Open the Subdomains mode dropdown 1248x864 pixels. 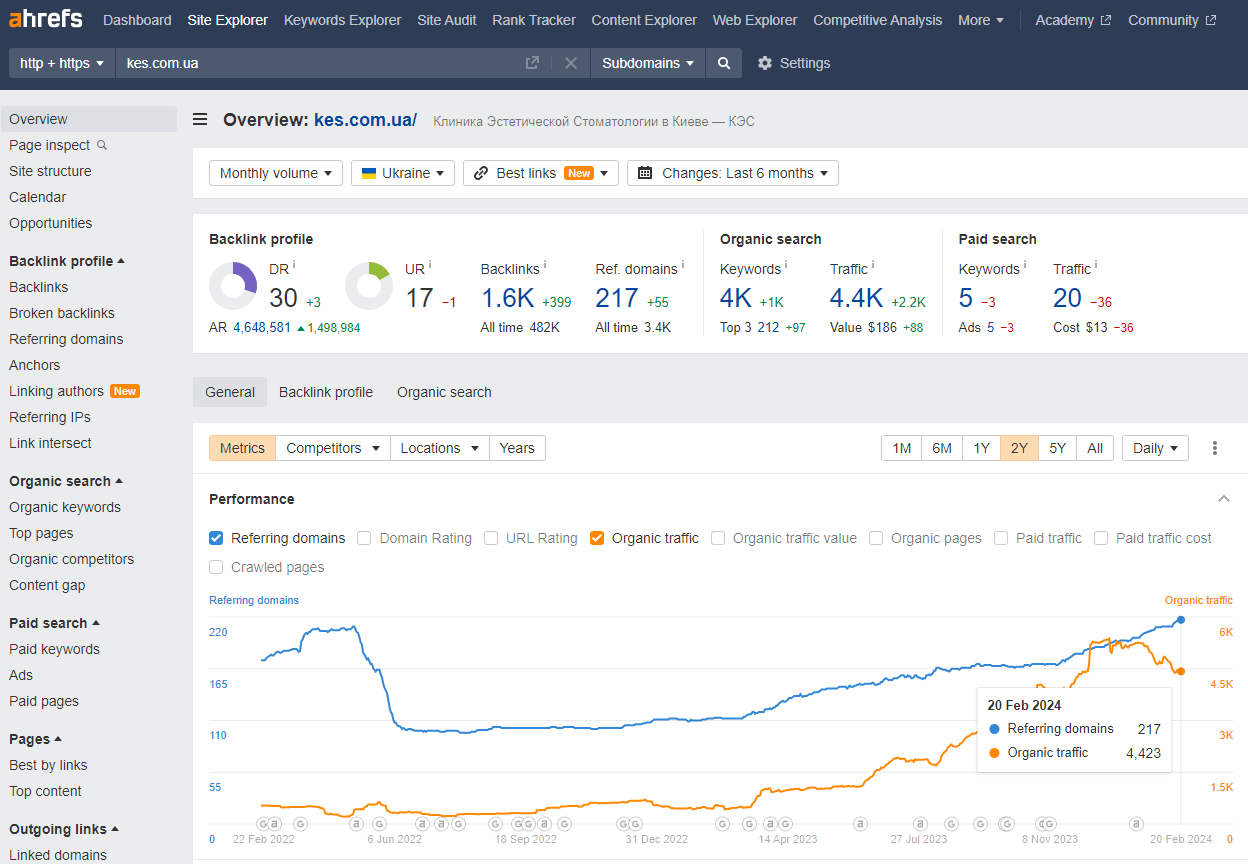click(648, 63)
